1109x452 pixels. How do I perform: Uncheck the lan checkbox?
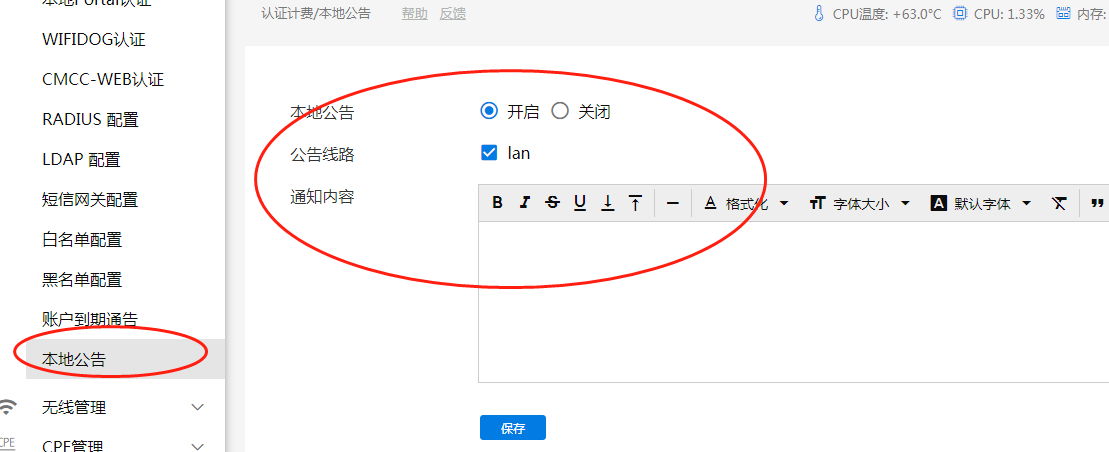click(x=489, y=153)
